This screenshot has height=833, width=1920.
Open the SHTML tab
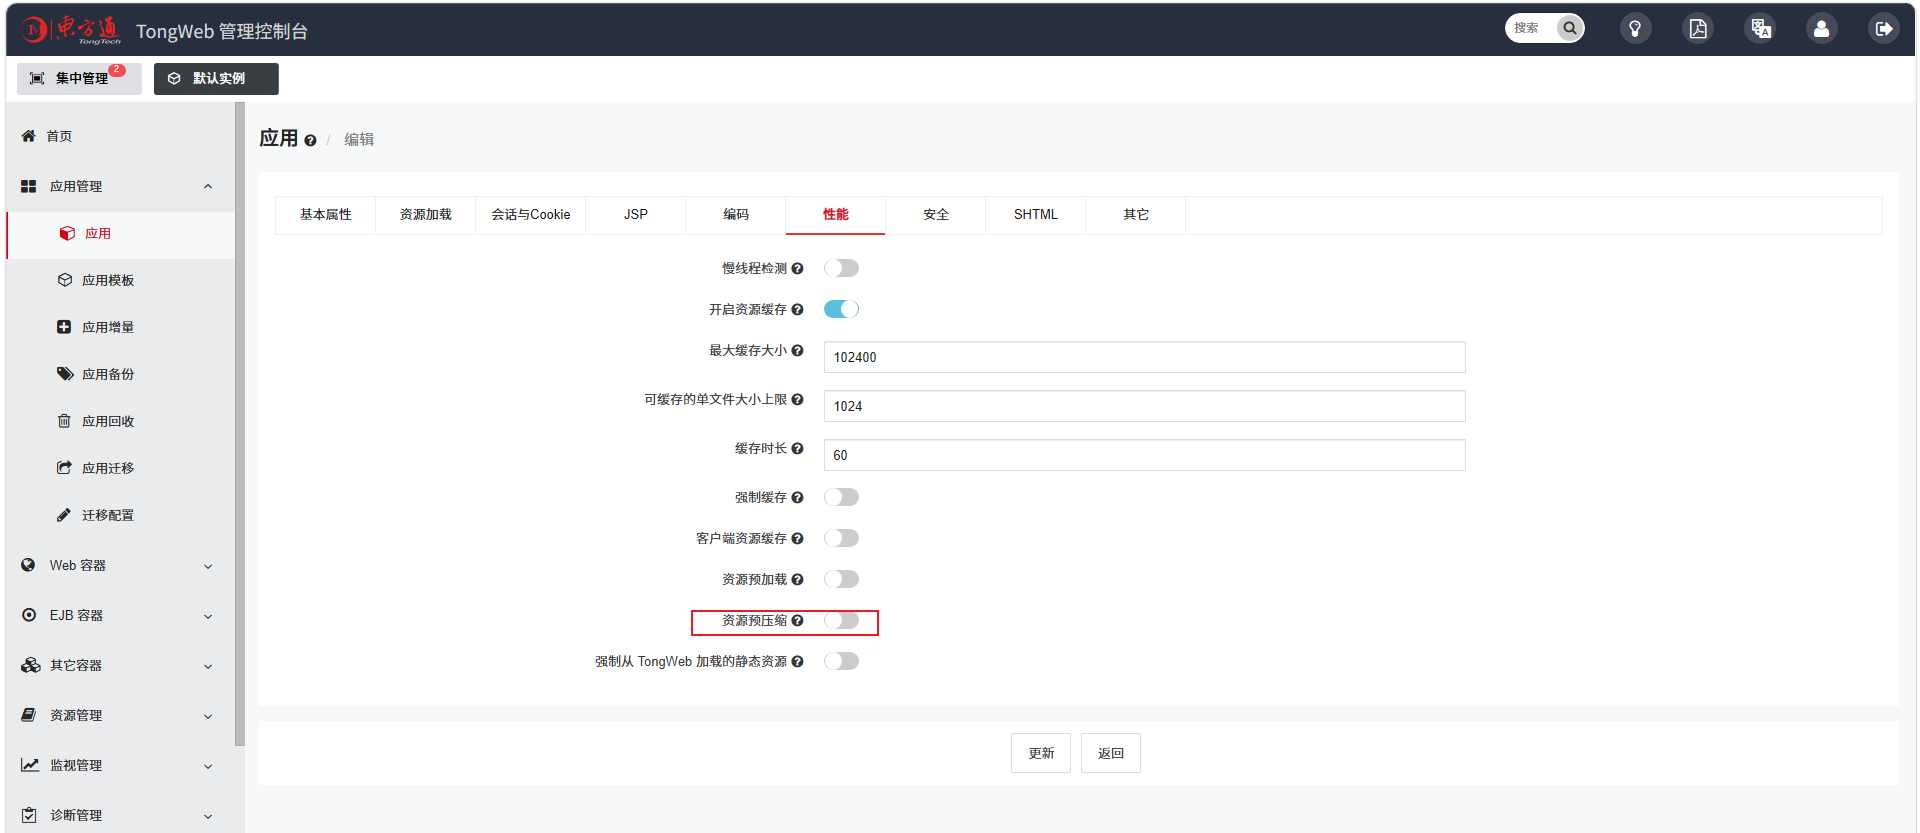(1036, 215)
